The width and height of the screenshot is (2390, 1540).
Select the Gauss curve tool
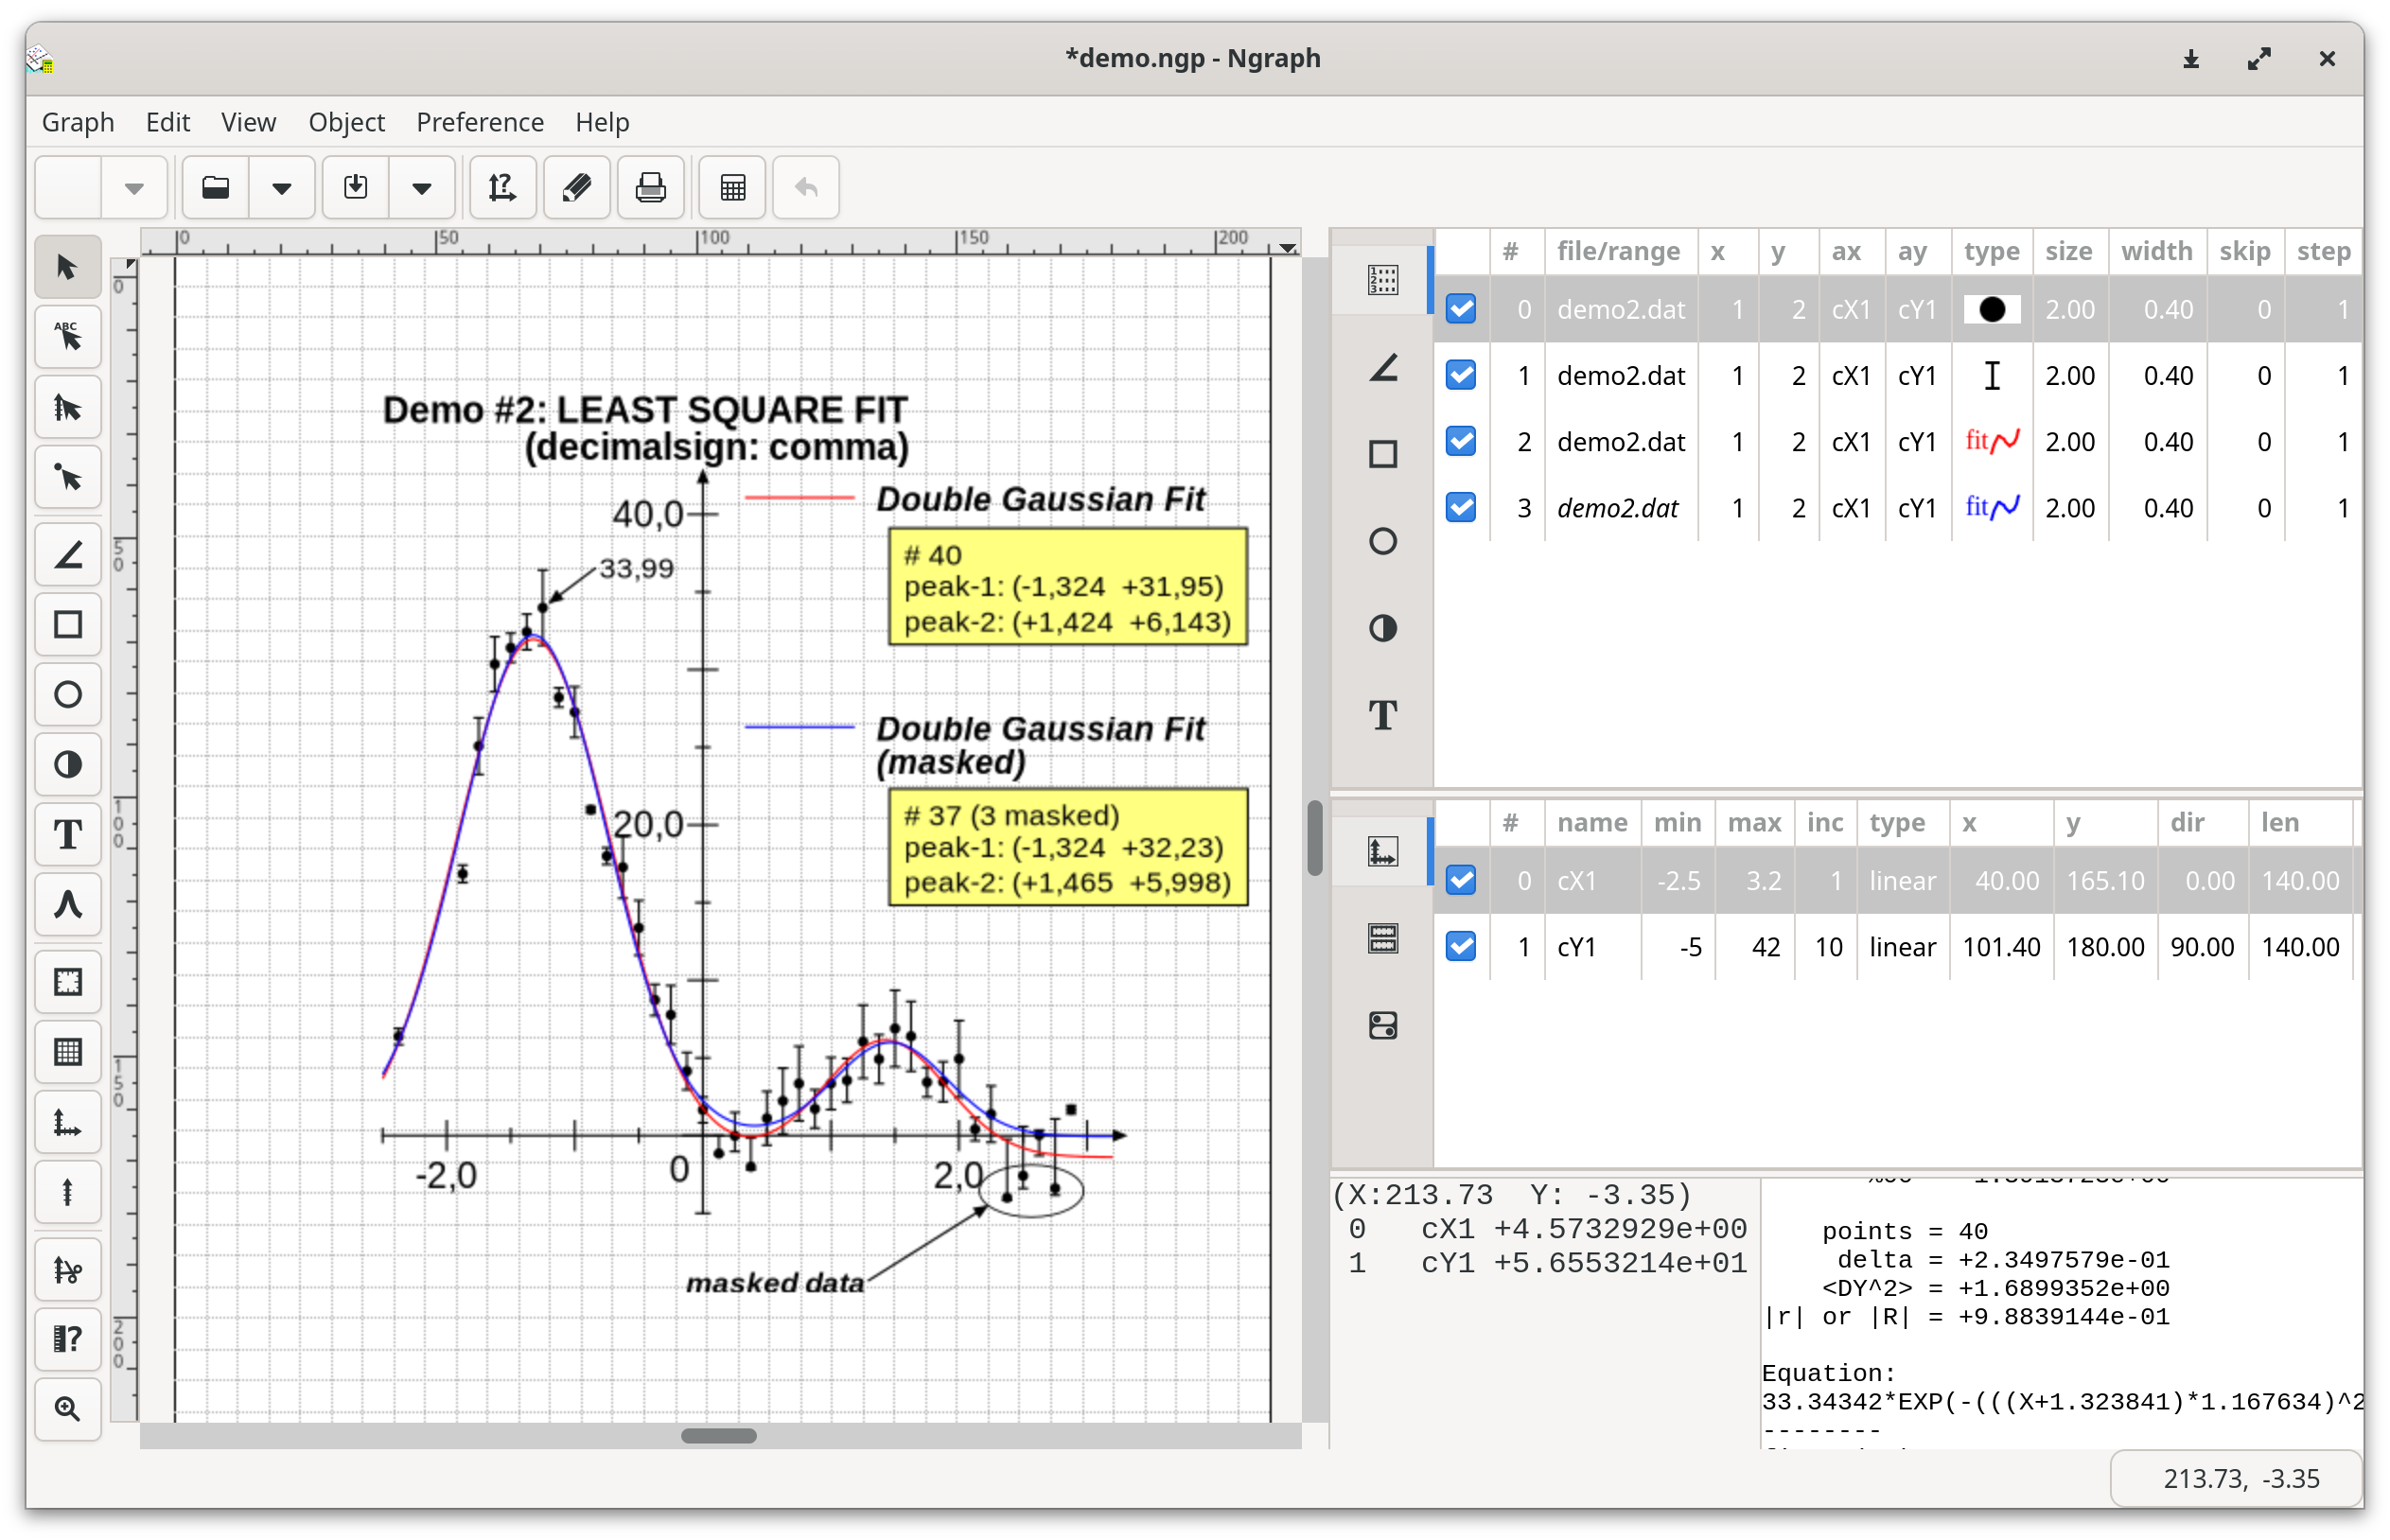[67, 905]
